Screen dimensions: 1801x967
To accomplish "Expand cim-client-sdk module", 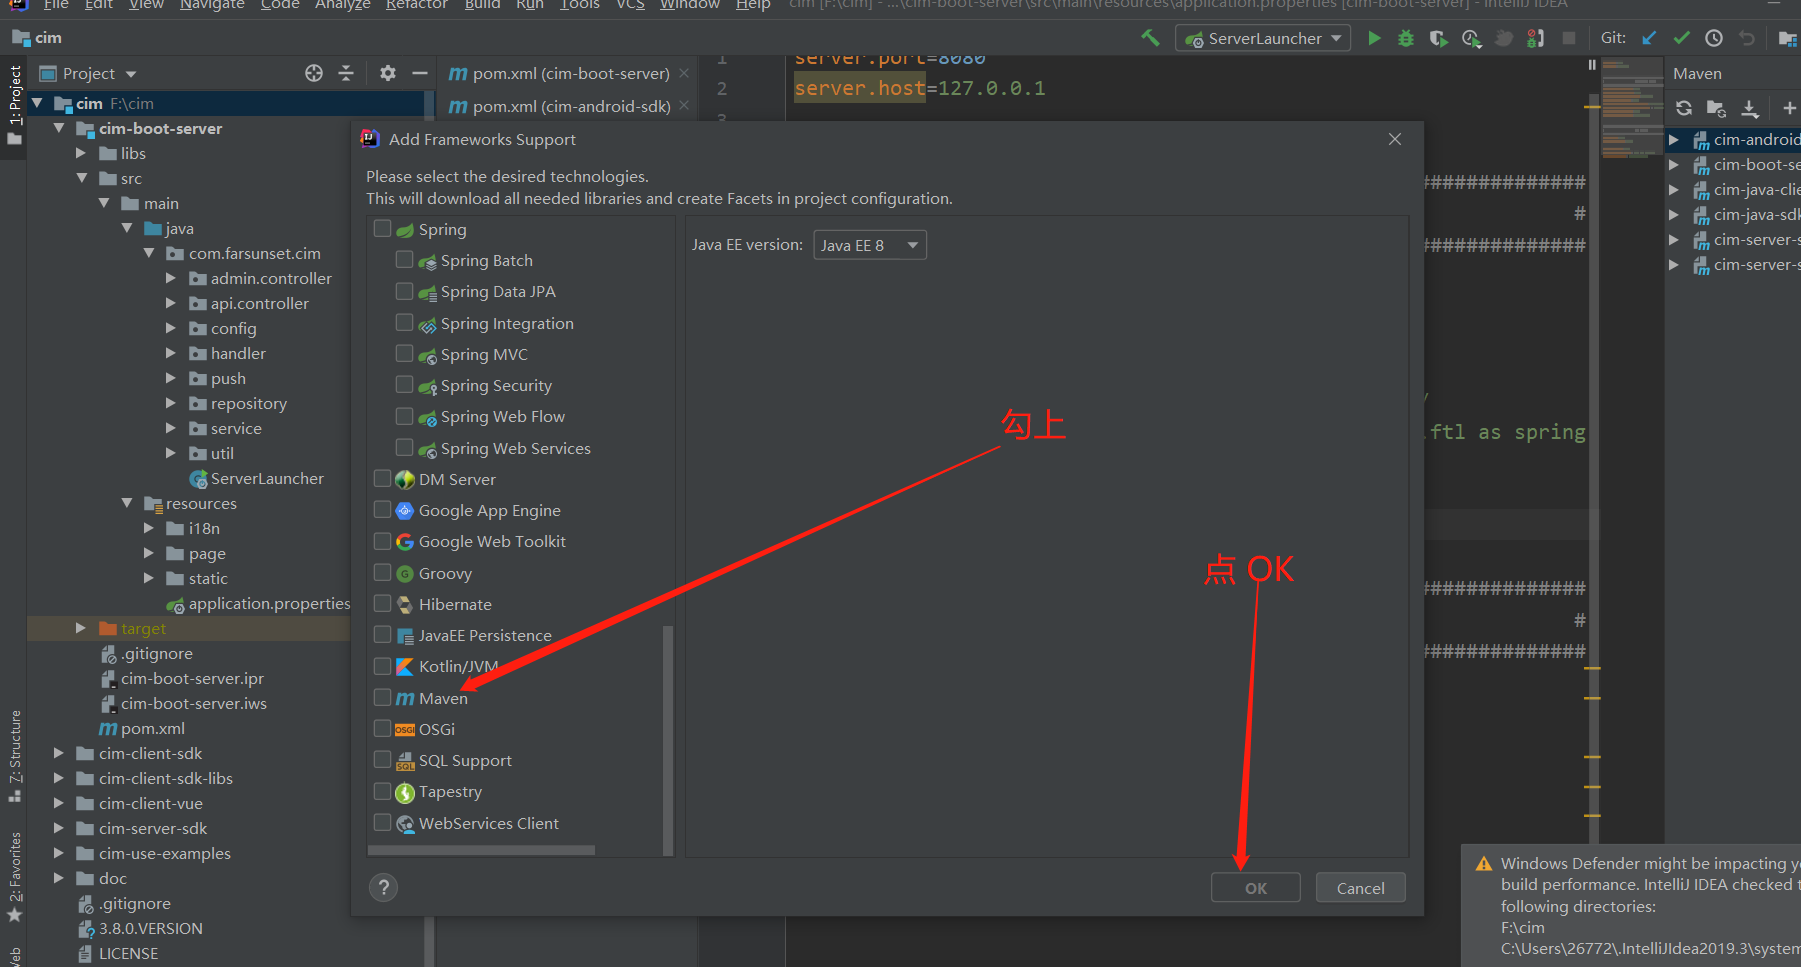I will [x=59, y=753].
